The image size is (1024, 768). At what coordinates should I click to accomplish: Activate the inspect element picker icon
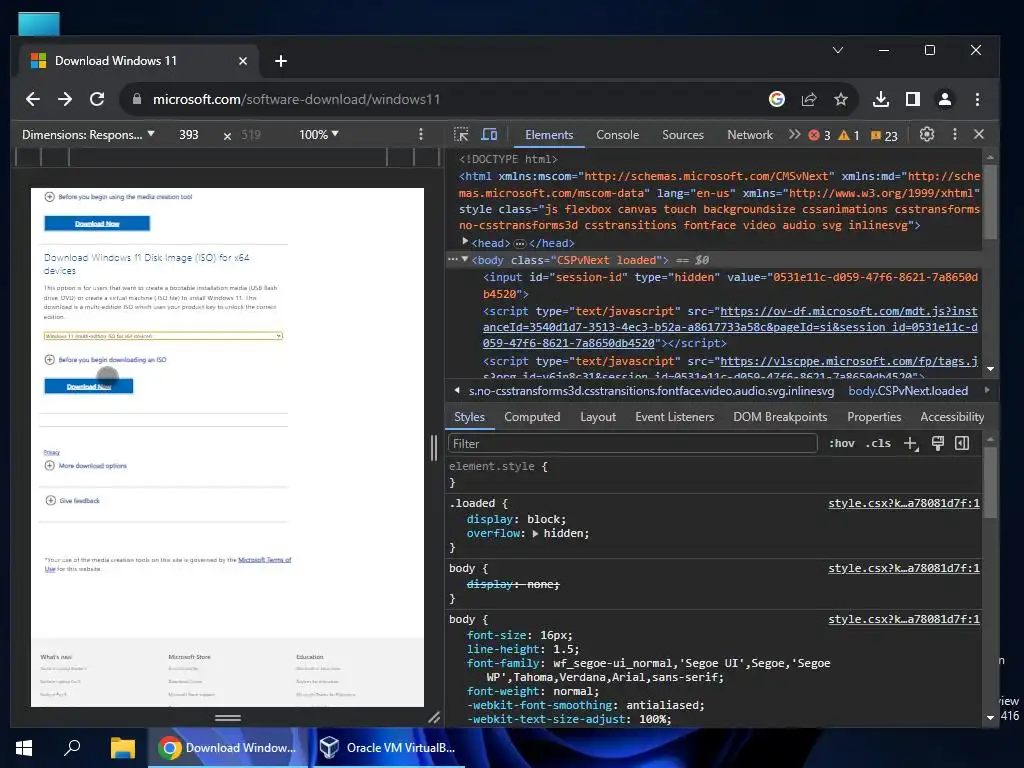click(461, 135)
